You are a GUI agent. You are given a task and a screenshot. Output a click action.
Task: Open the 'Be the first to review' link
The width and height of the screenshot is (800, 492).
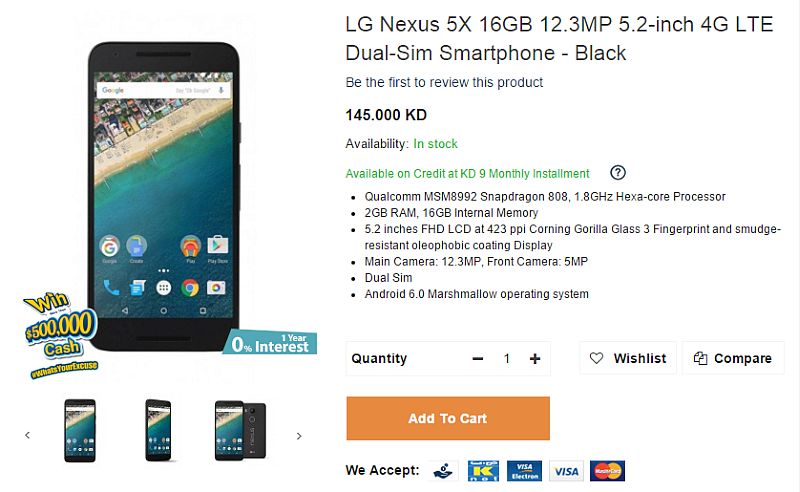click(x=444, y=82)
